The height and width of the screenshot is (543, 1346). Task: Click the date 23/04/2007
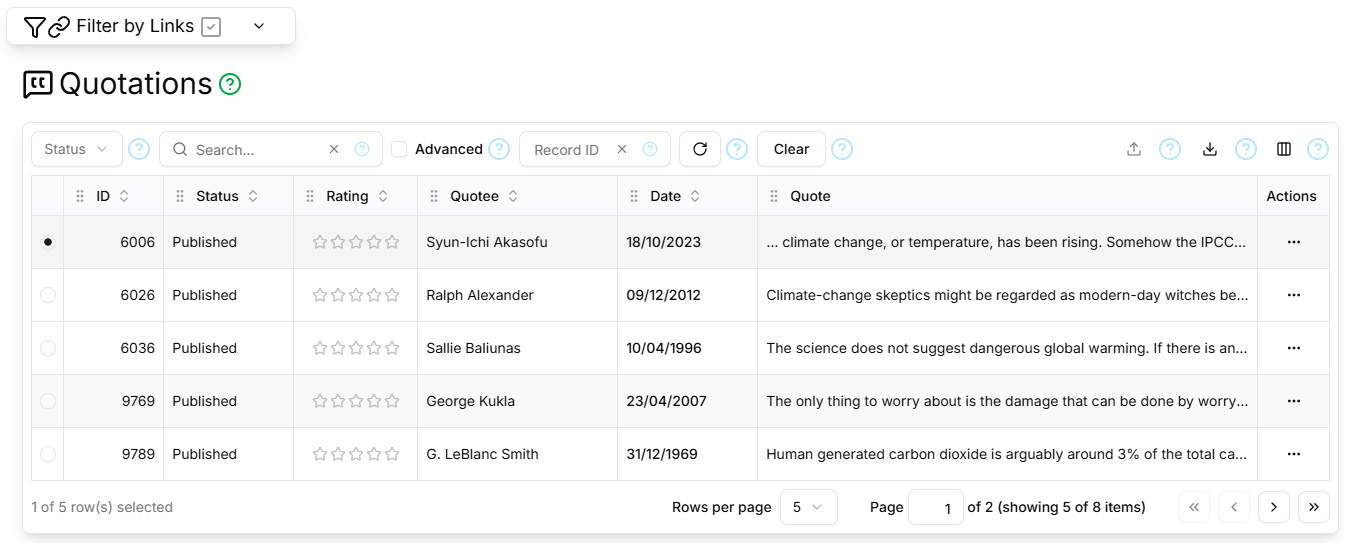tap(667, 401)
